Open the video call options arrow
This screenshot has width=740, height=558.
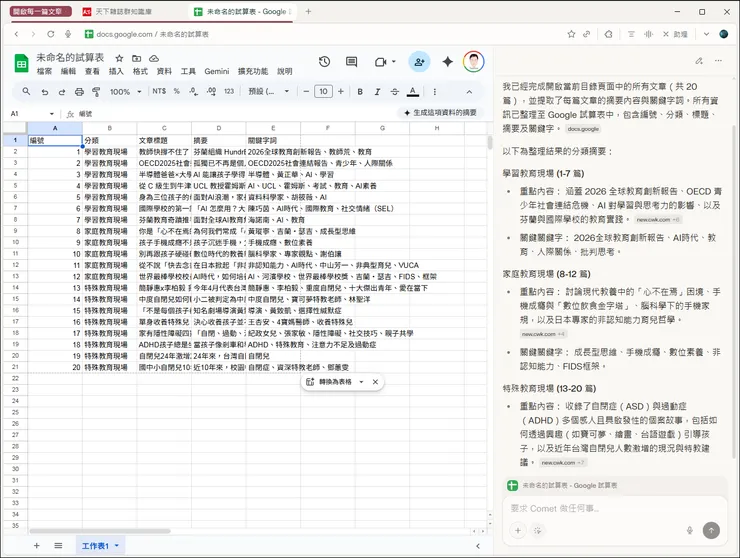(x=394, y=62)
